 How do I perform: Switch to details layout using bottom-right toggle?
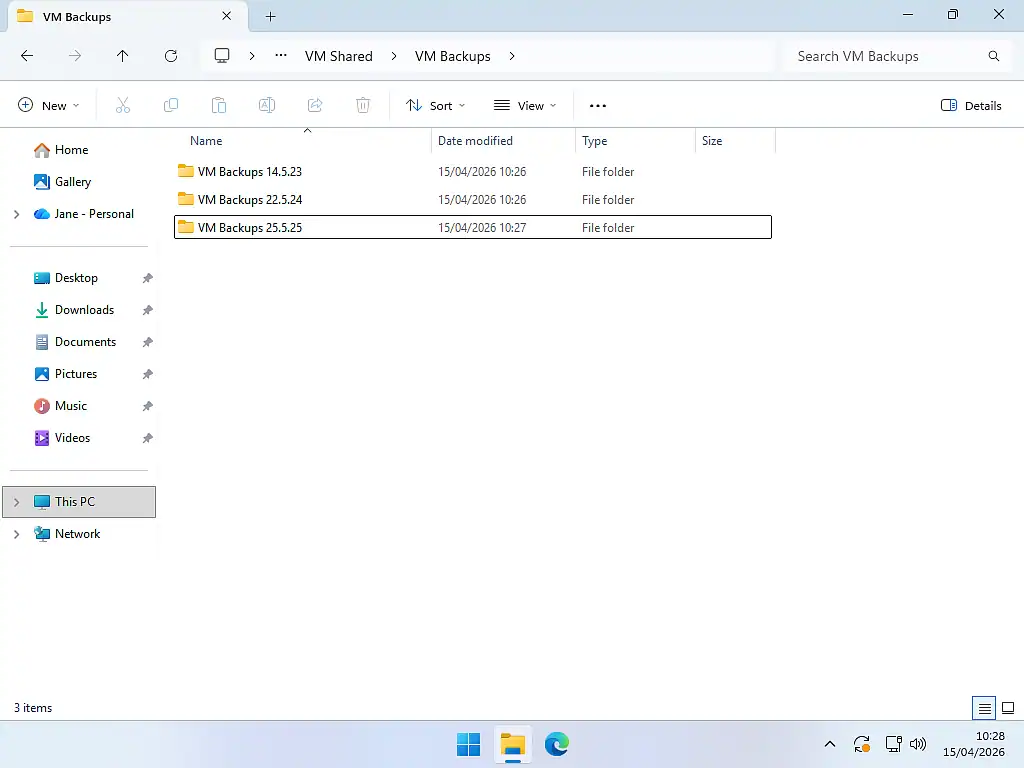pyautogui.click(x=983, y=707)
